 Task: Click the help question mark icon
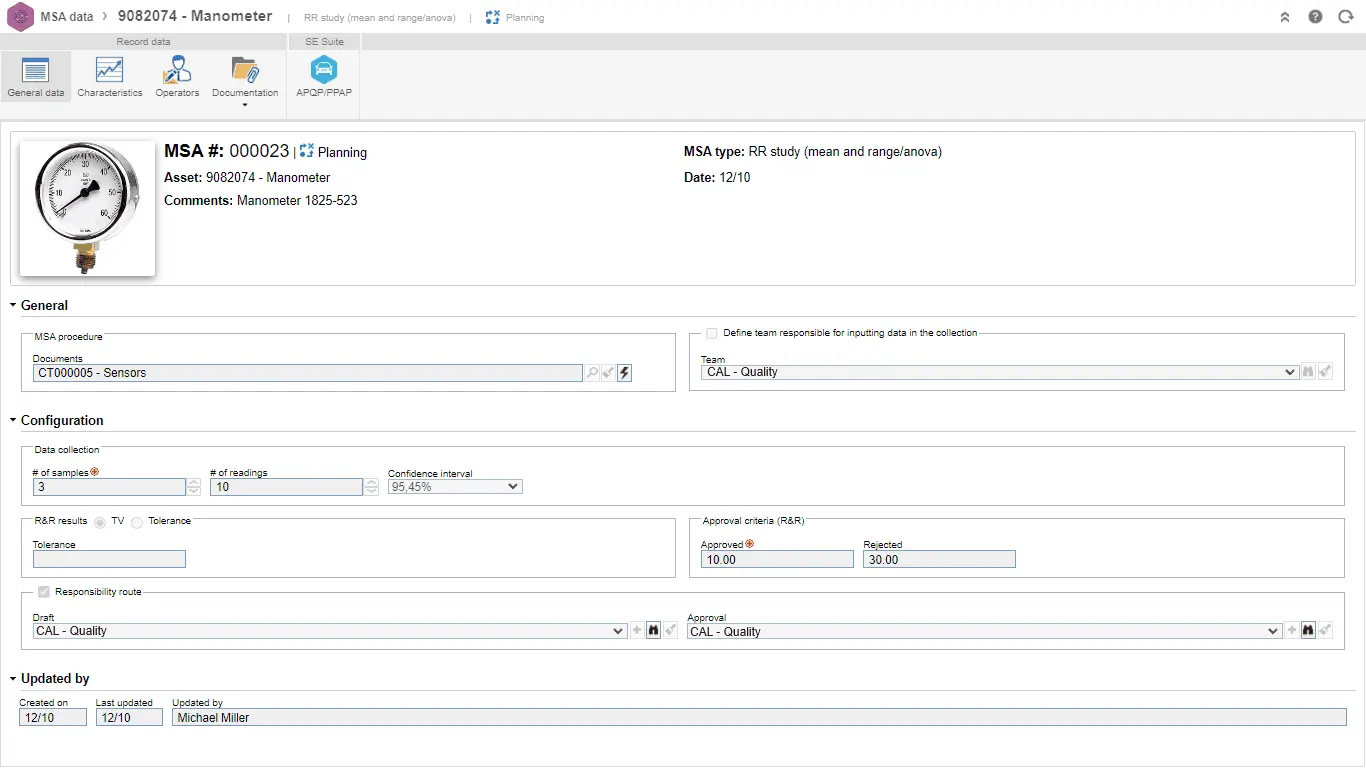[1315, 17]
